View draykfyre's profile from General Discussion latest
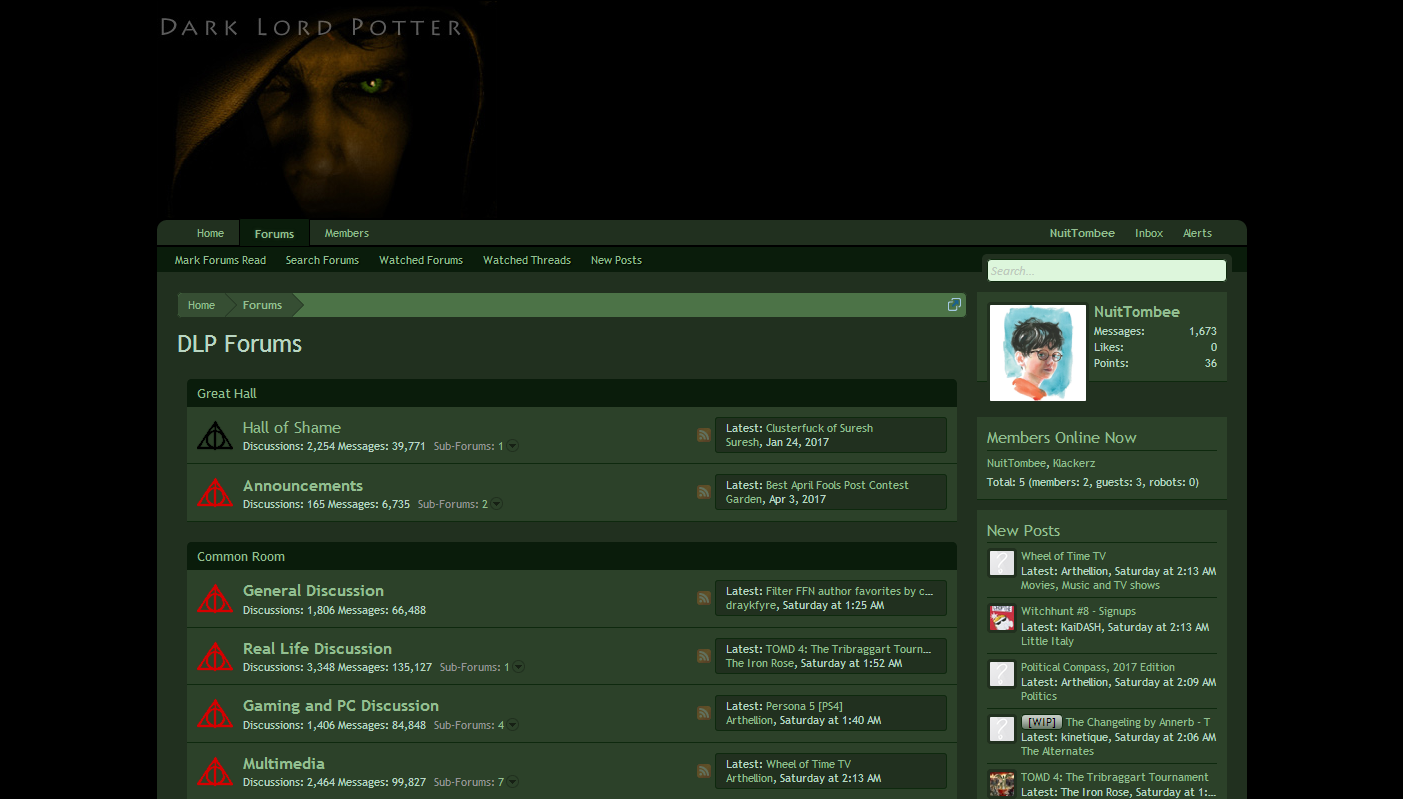This screenshot has height=799, width=1403. pos(751,605)
